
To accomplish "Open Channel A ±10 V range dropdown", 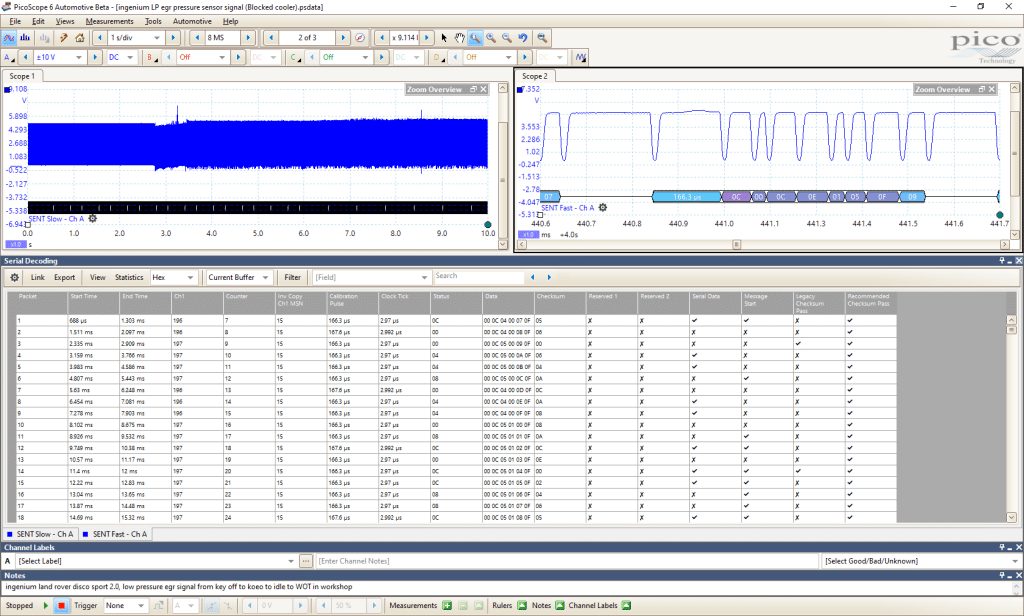I will coord(78,57).
